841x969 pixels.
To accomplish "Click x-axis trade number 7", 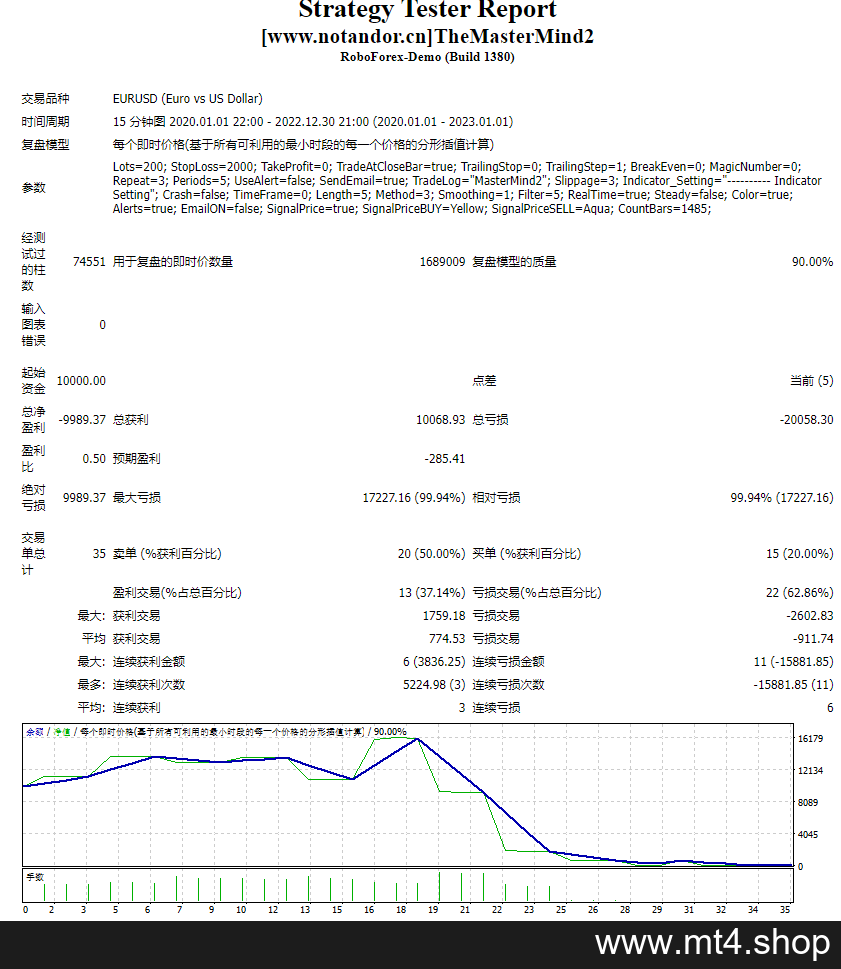I will (179, 910).
